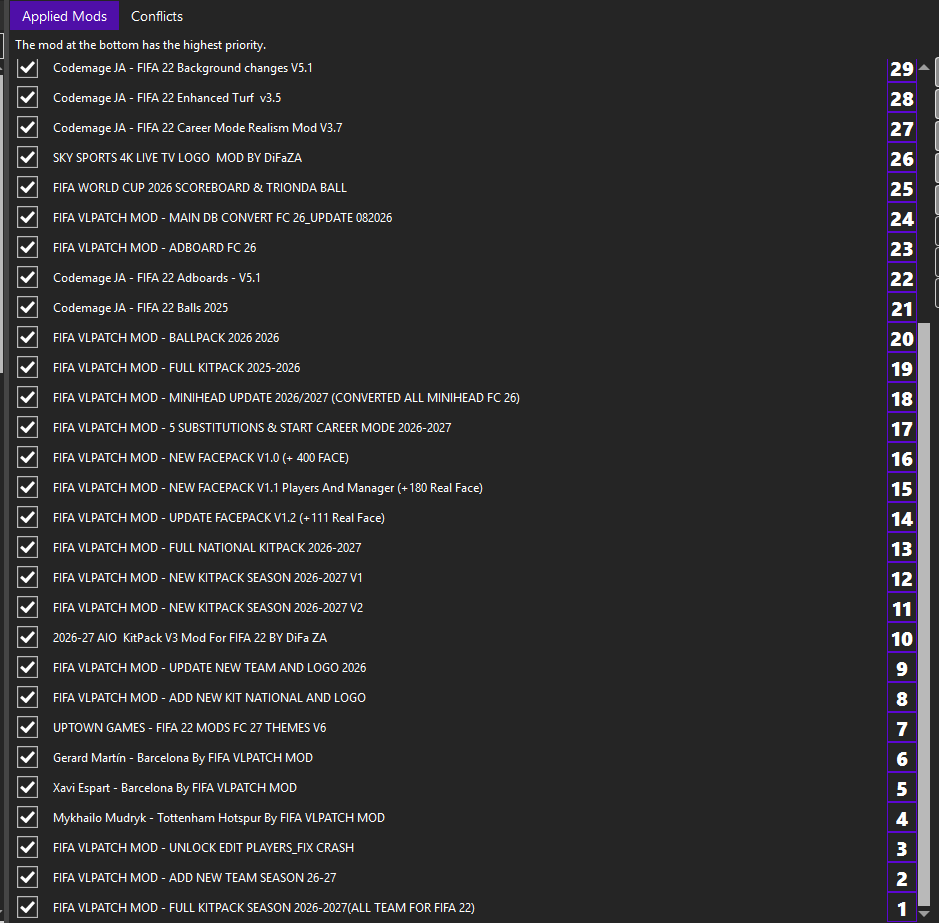Toggle NEW FACEPACK V1.0 checkbox
The width and height of the screenshot is (939, 923).
tap(28, 457)
